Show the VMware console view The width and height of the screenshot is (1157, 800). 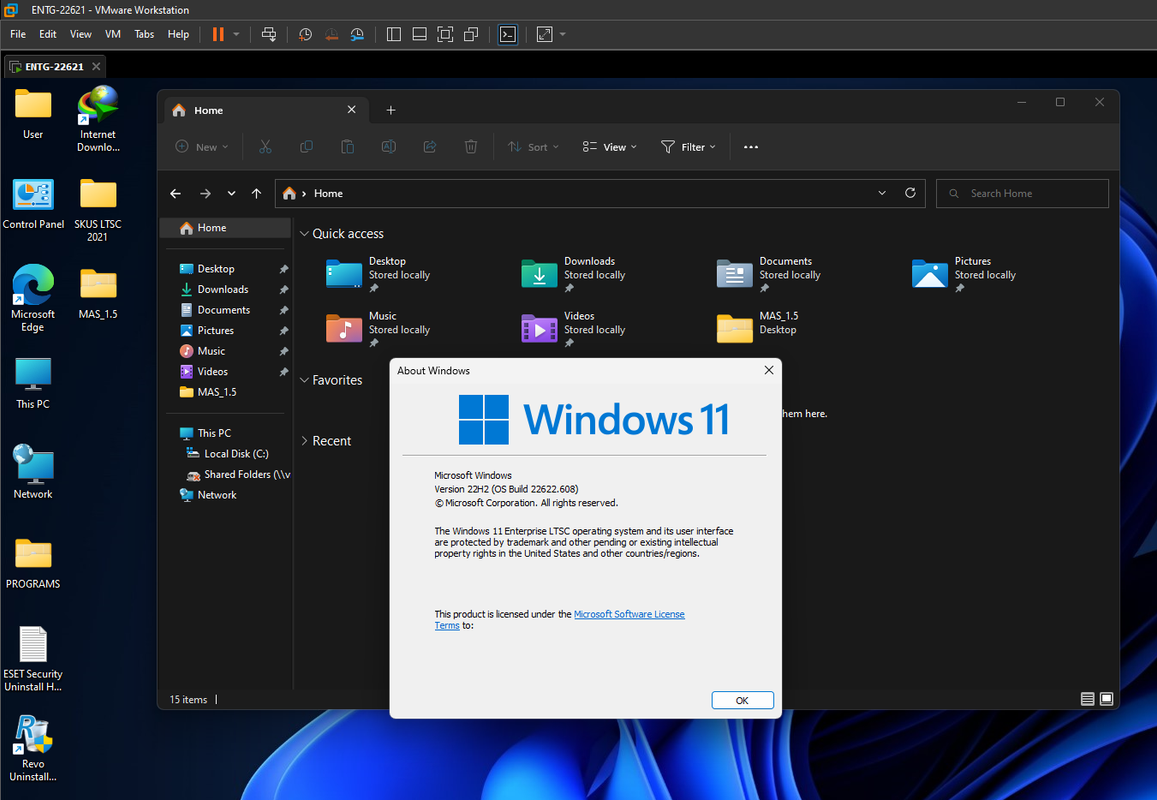click(x=508, y=34)
